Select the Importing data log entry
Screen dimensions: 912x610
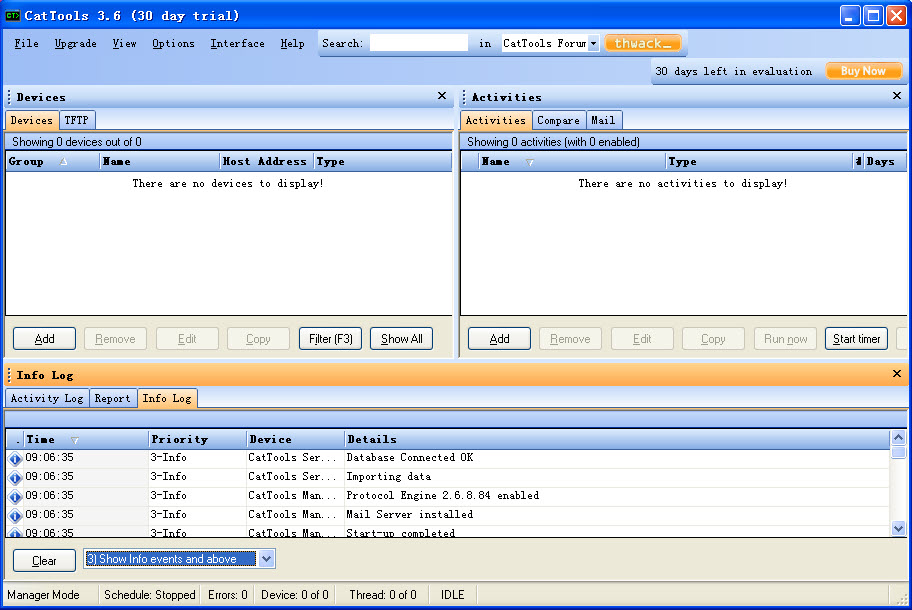(389, 477)
